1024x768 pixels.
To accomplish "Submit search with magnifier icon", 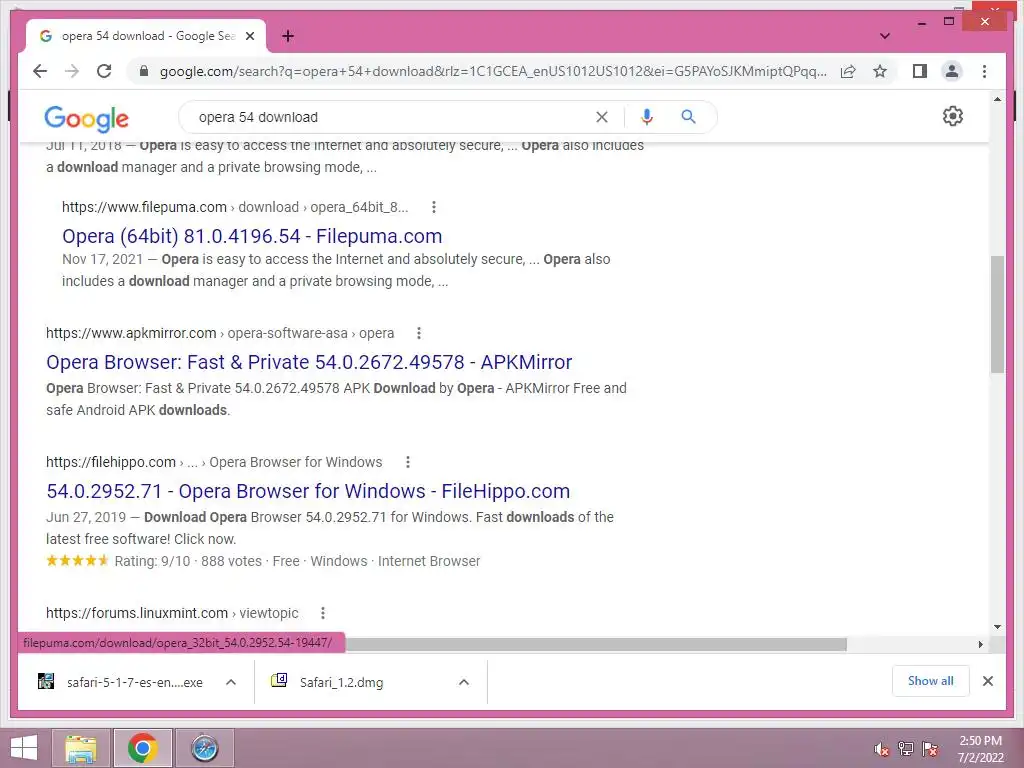I will click(x=688, y=117).
